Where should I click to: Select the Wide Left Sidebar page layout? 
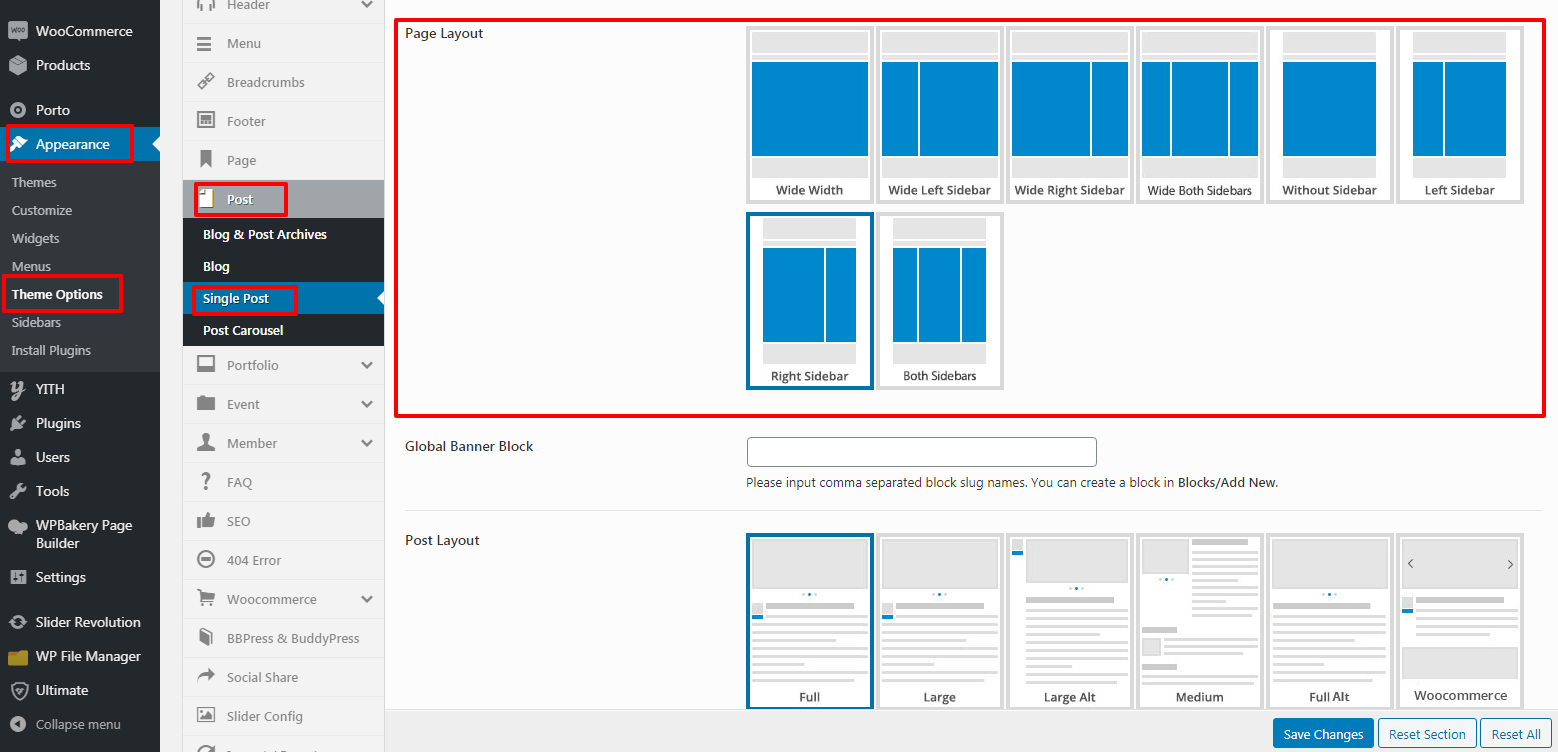coord(940,115)
